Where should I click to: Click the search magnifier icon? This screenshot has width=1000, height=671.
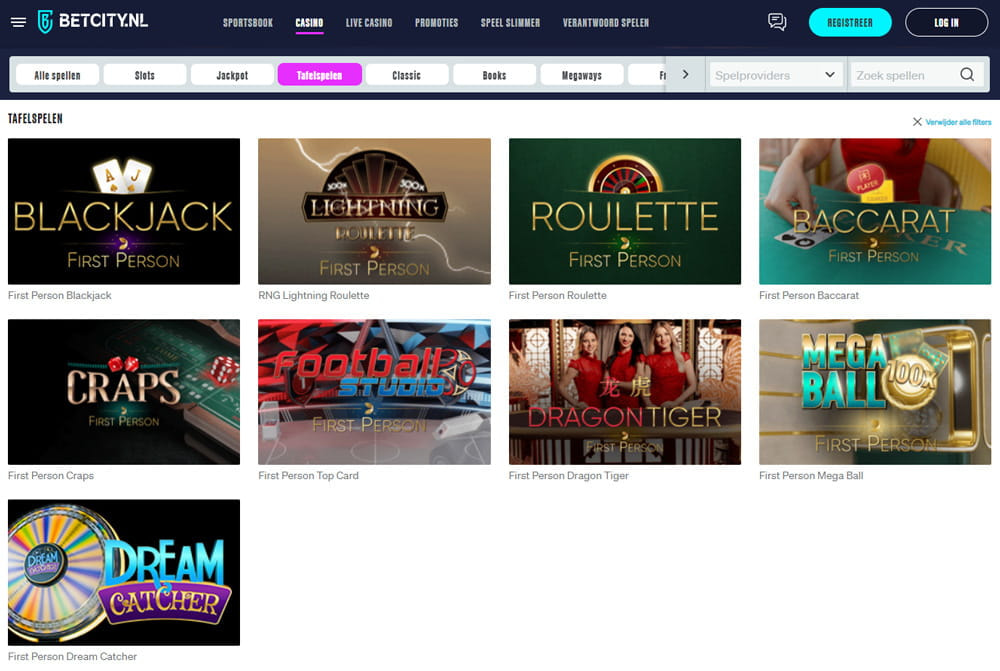(967, 75)
